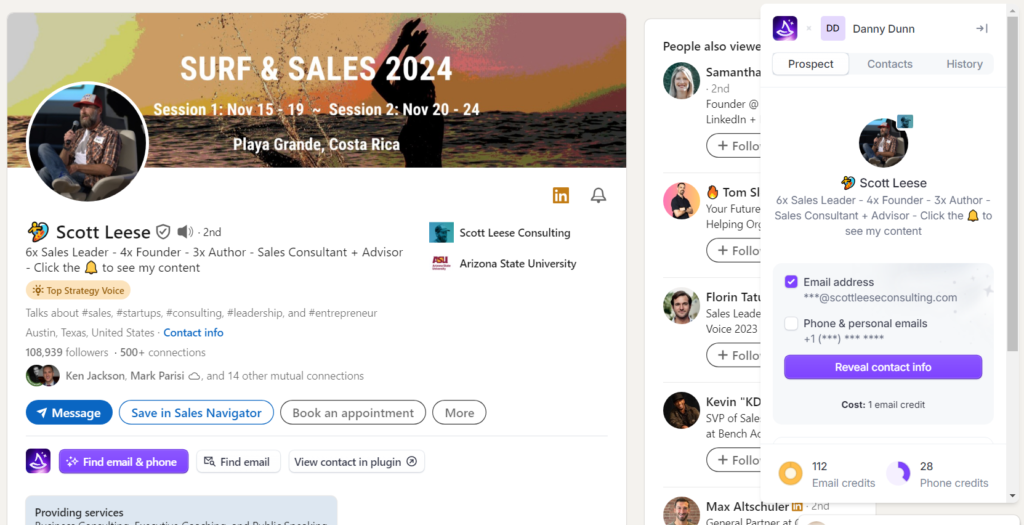The width and height of the screenshot is (1024, 525).
Task: Click the LinkedIn icon below the banner
Action: click(560, 195)
